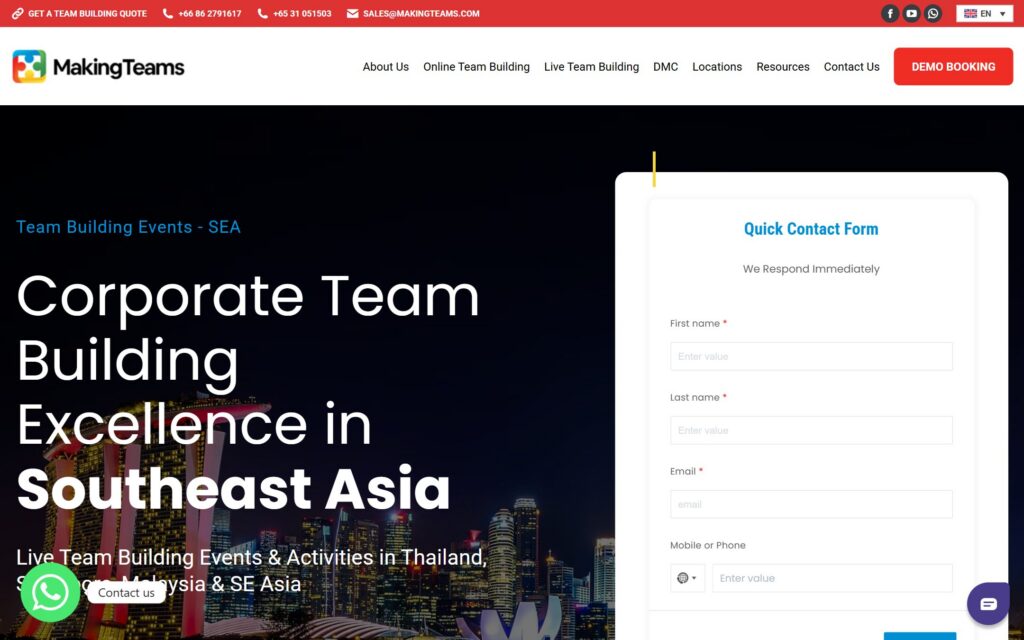1024x640 pixels.
Task: Click the We Respond Immediately text
Action: [x=811, y=268]
